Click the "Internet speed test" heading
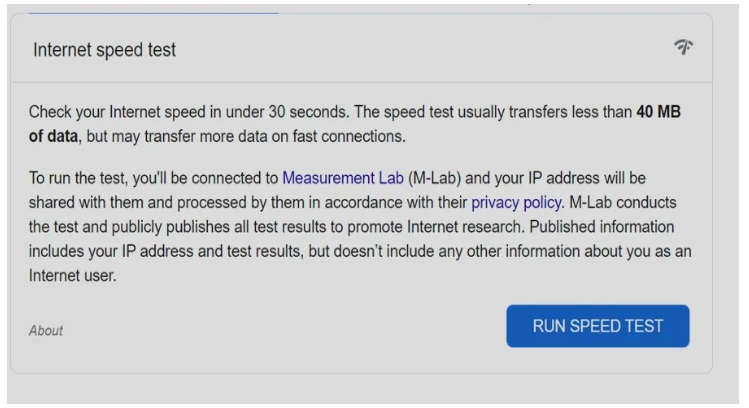This screenshot has height=408, width=749. [105, 49]
